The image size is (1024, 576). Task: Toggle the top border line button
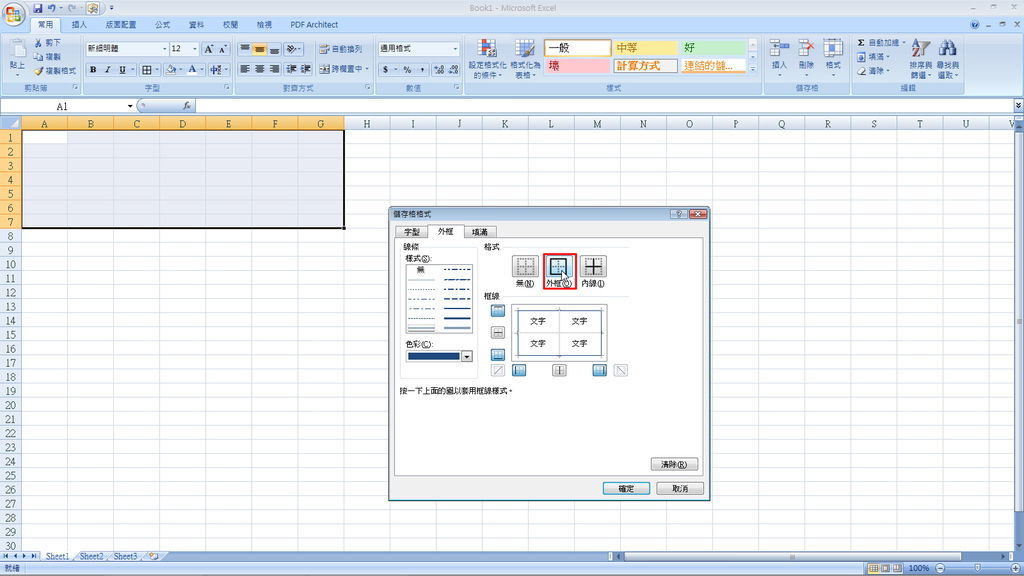click(498, 311)
